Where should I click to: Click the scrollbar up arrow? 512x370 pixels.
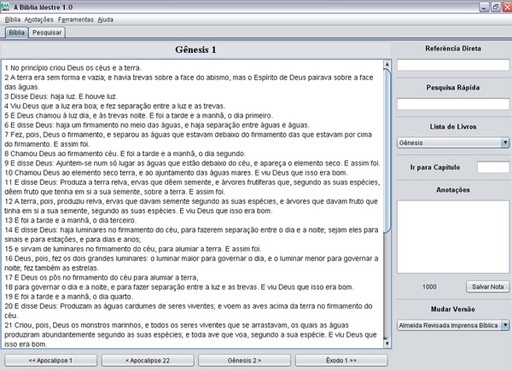click(x=387, y=64)
